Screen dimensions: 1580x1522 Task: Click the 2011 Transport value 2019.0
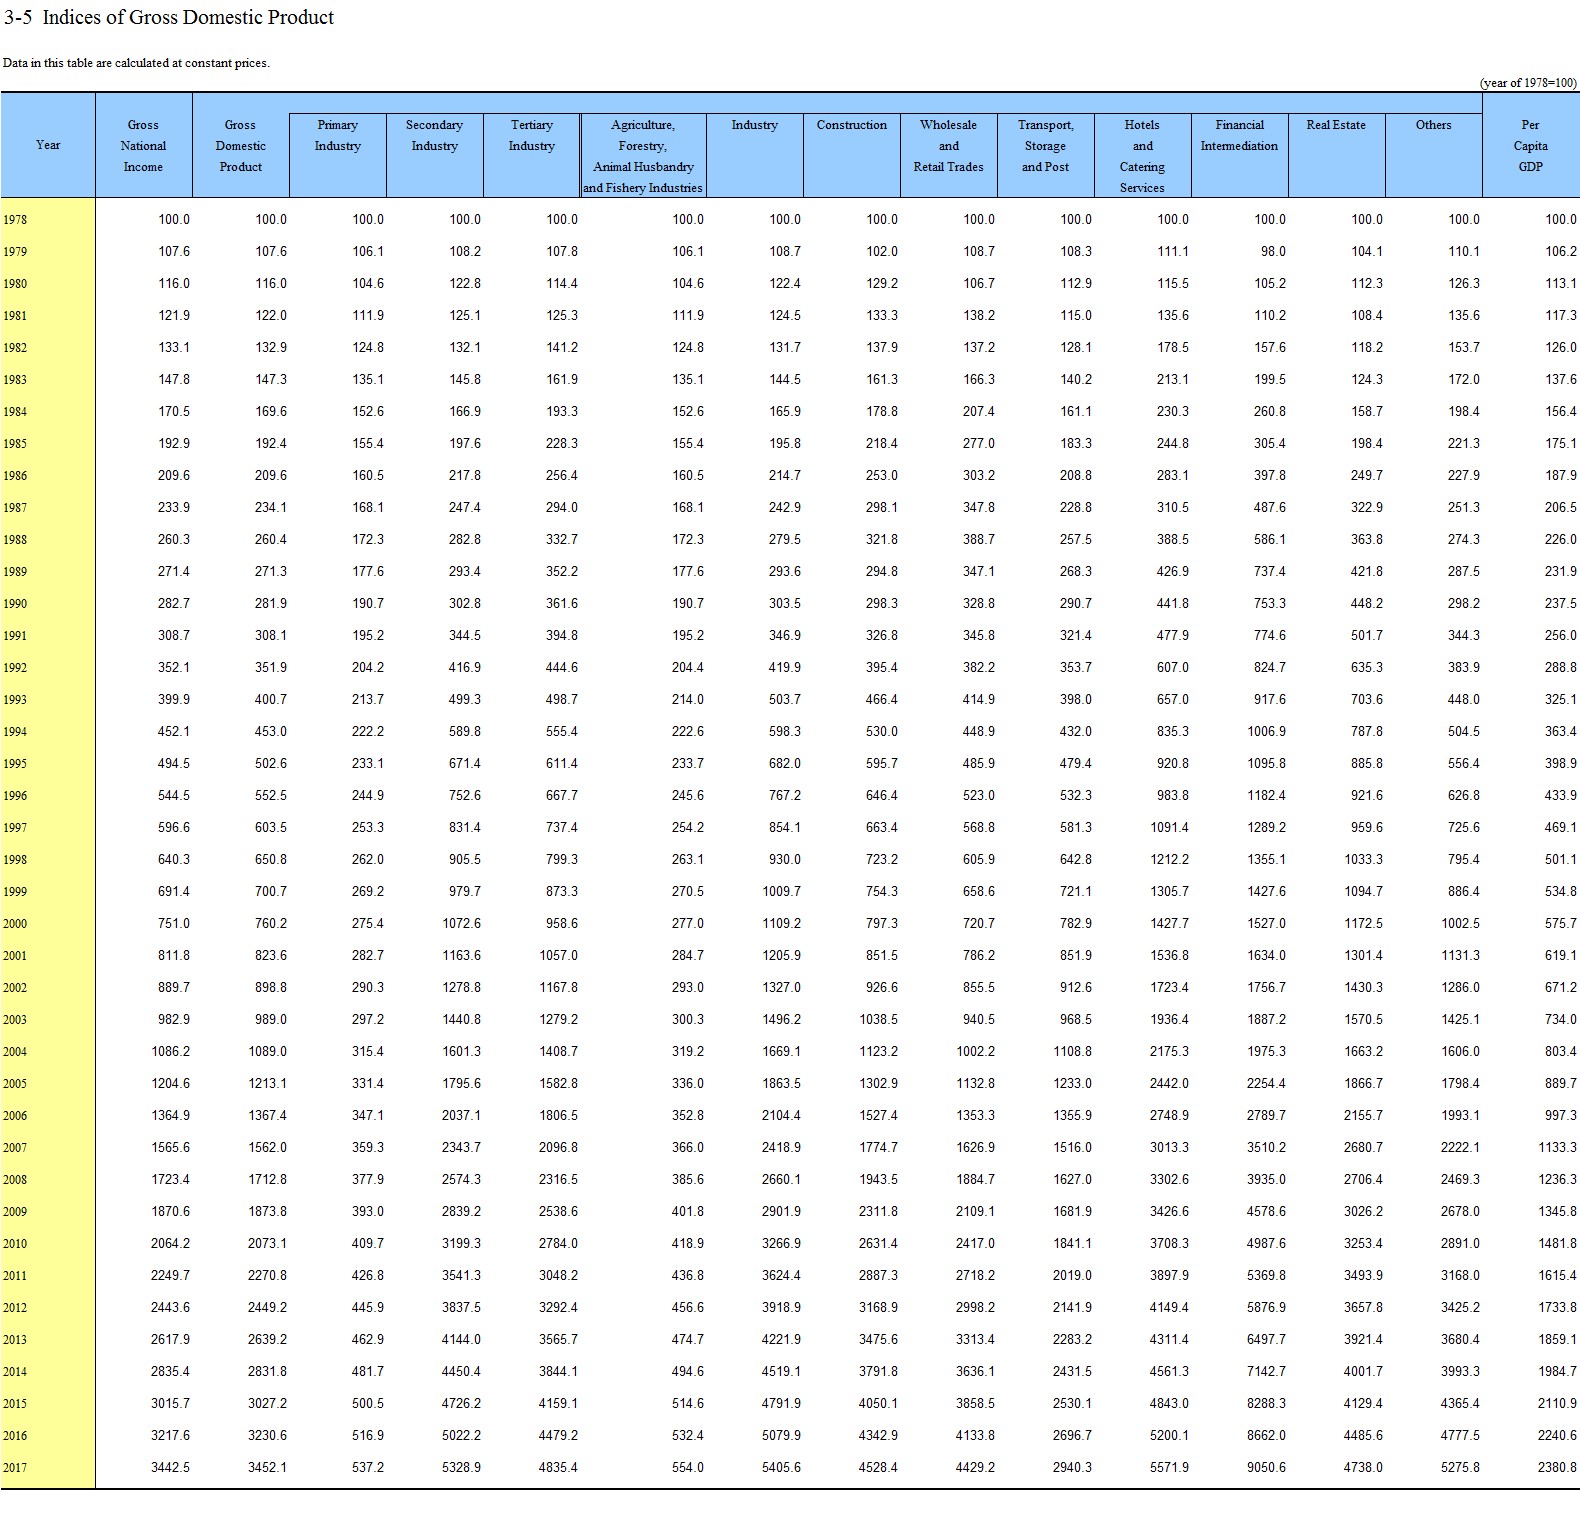point(1072,1275)
